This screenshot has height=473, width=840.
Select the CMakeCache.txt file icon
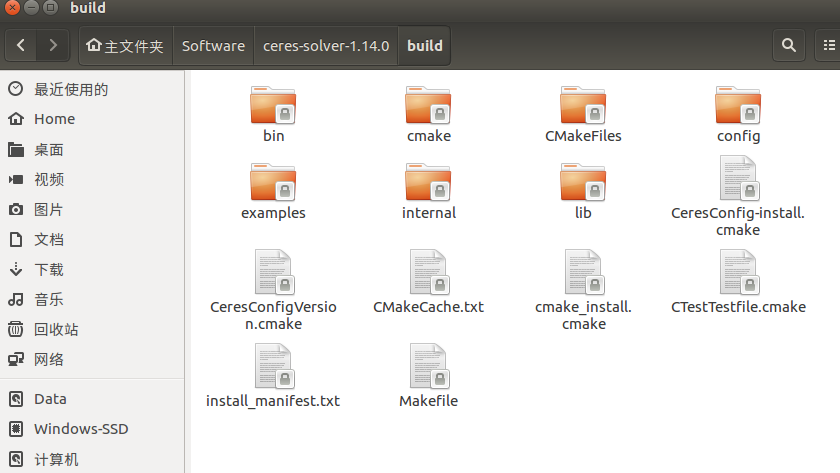pos(429,272)
